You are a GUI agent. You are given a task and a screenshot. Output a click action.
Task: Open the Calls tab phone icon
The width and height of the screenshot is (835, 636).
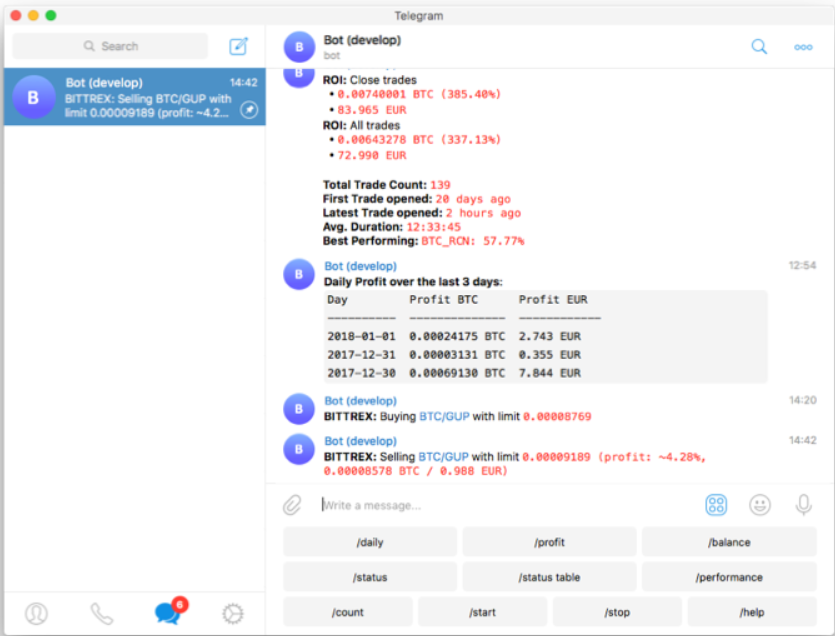point(101,614)
